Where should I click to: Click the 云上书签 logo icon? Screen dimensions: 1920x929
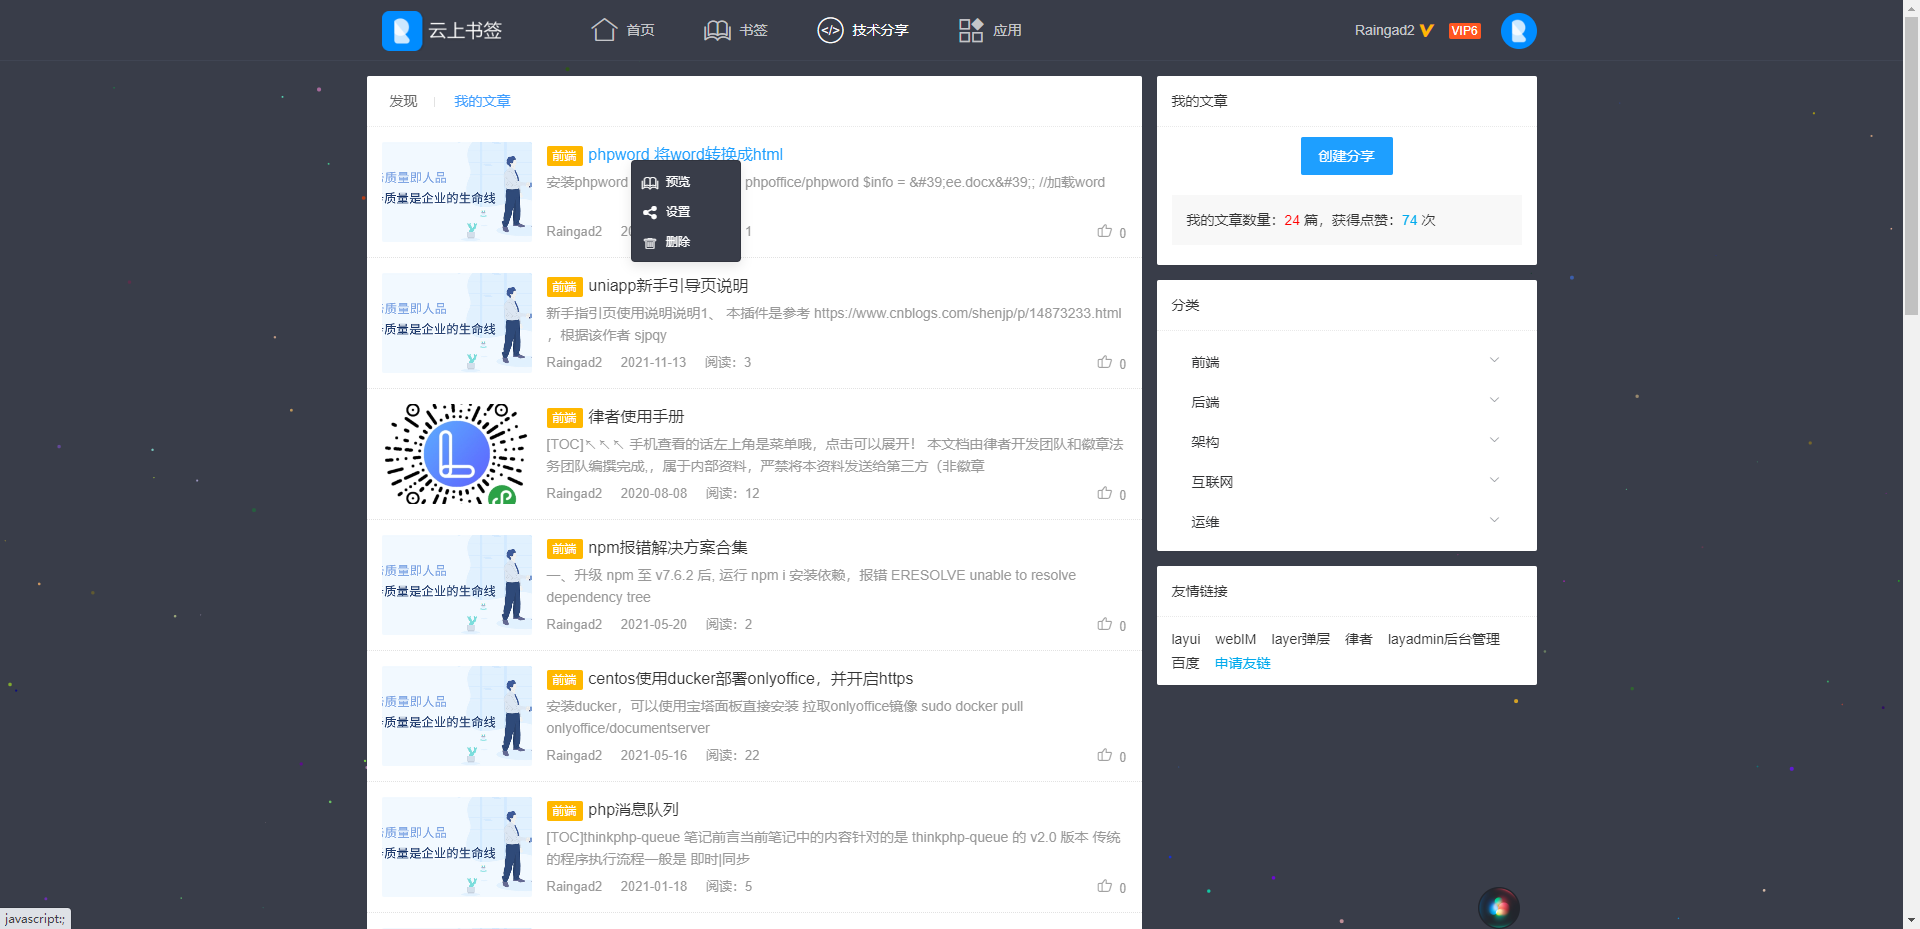point(402,31)
